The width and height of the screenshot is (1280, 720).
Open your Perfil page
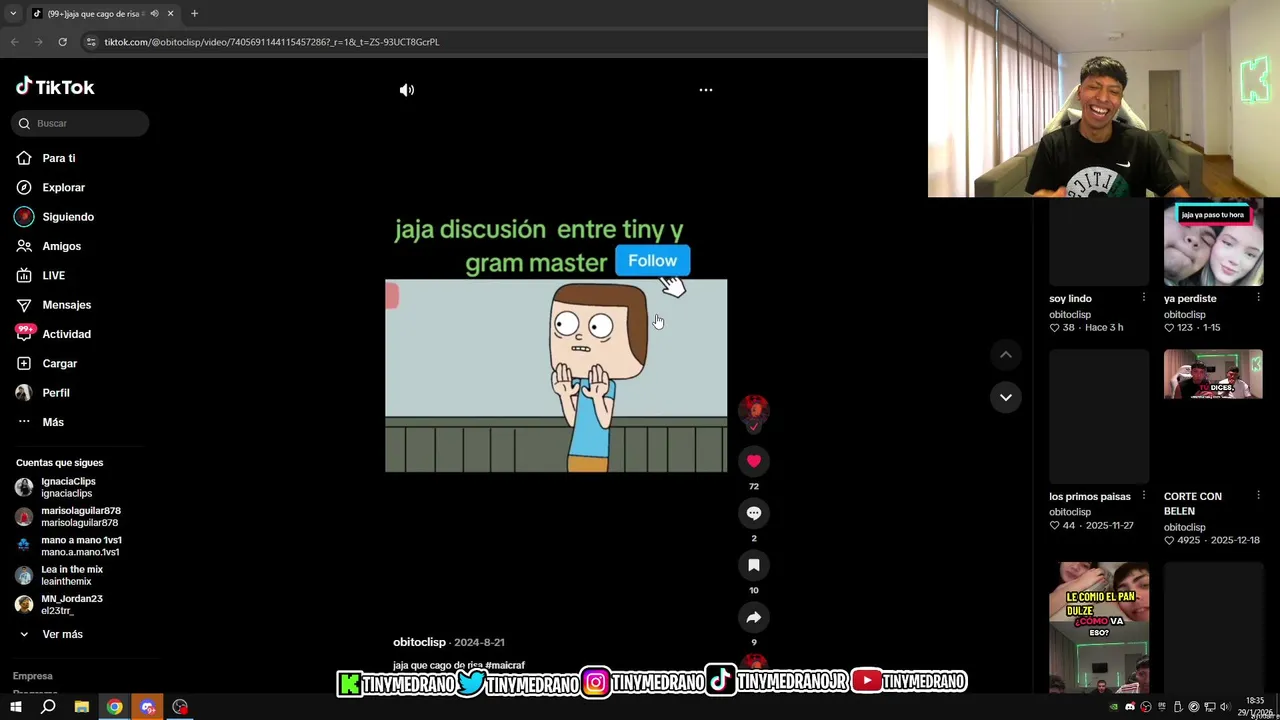[x=43, y=393]
